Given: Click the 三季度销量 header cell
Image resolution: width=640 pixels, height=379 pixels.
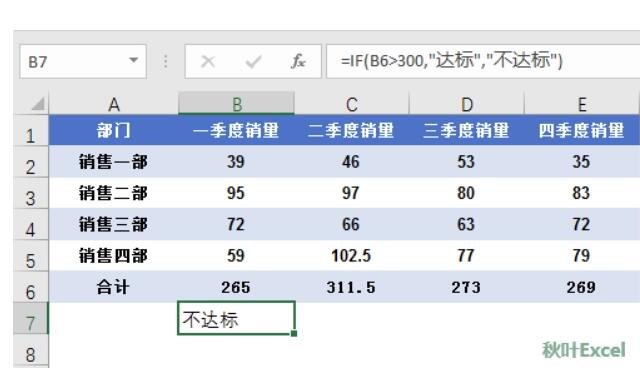Looking at the screenshot, I should 467,130.
